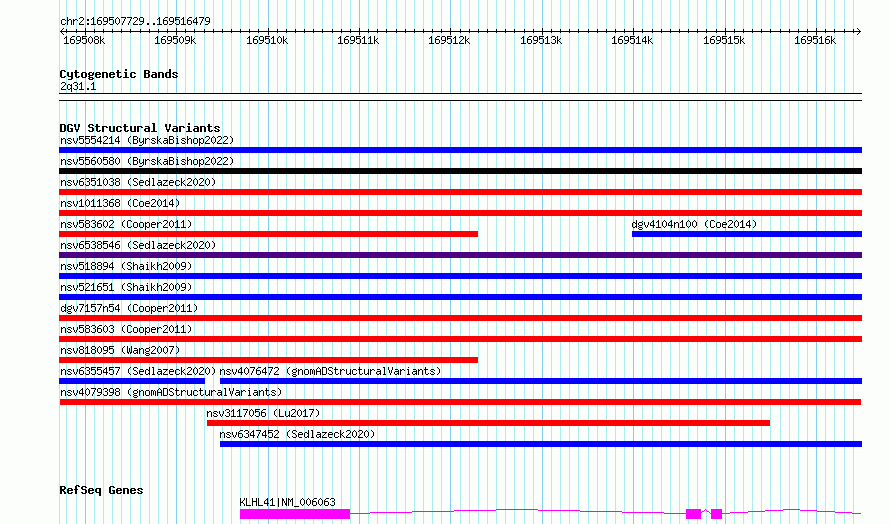
Task: Select nsv4079398 (gnomADStructuralVariants) label
Action: click(x=171, y=392)
